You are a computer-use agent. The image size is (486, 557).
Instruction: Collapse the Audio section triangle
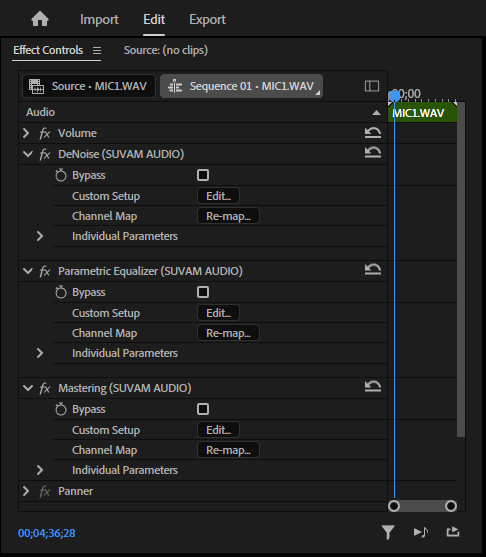click(x=376, y=113)
